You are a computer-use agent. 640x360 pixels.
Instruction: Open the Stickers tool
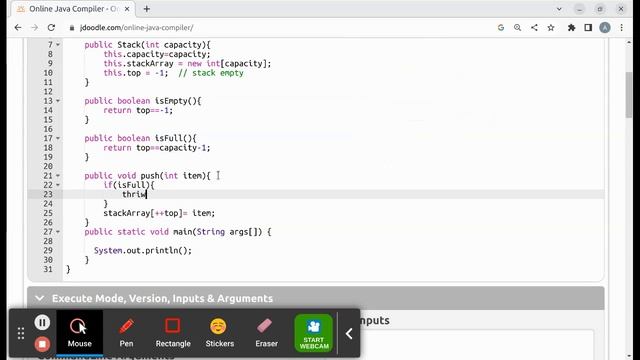220,333
